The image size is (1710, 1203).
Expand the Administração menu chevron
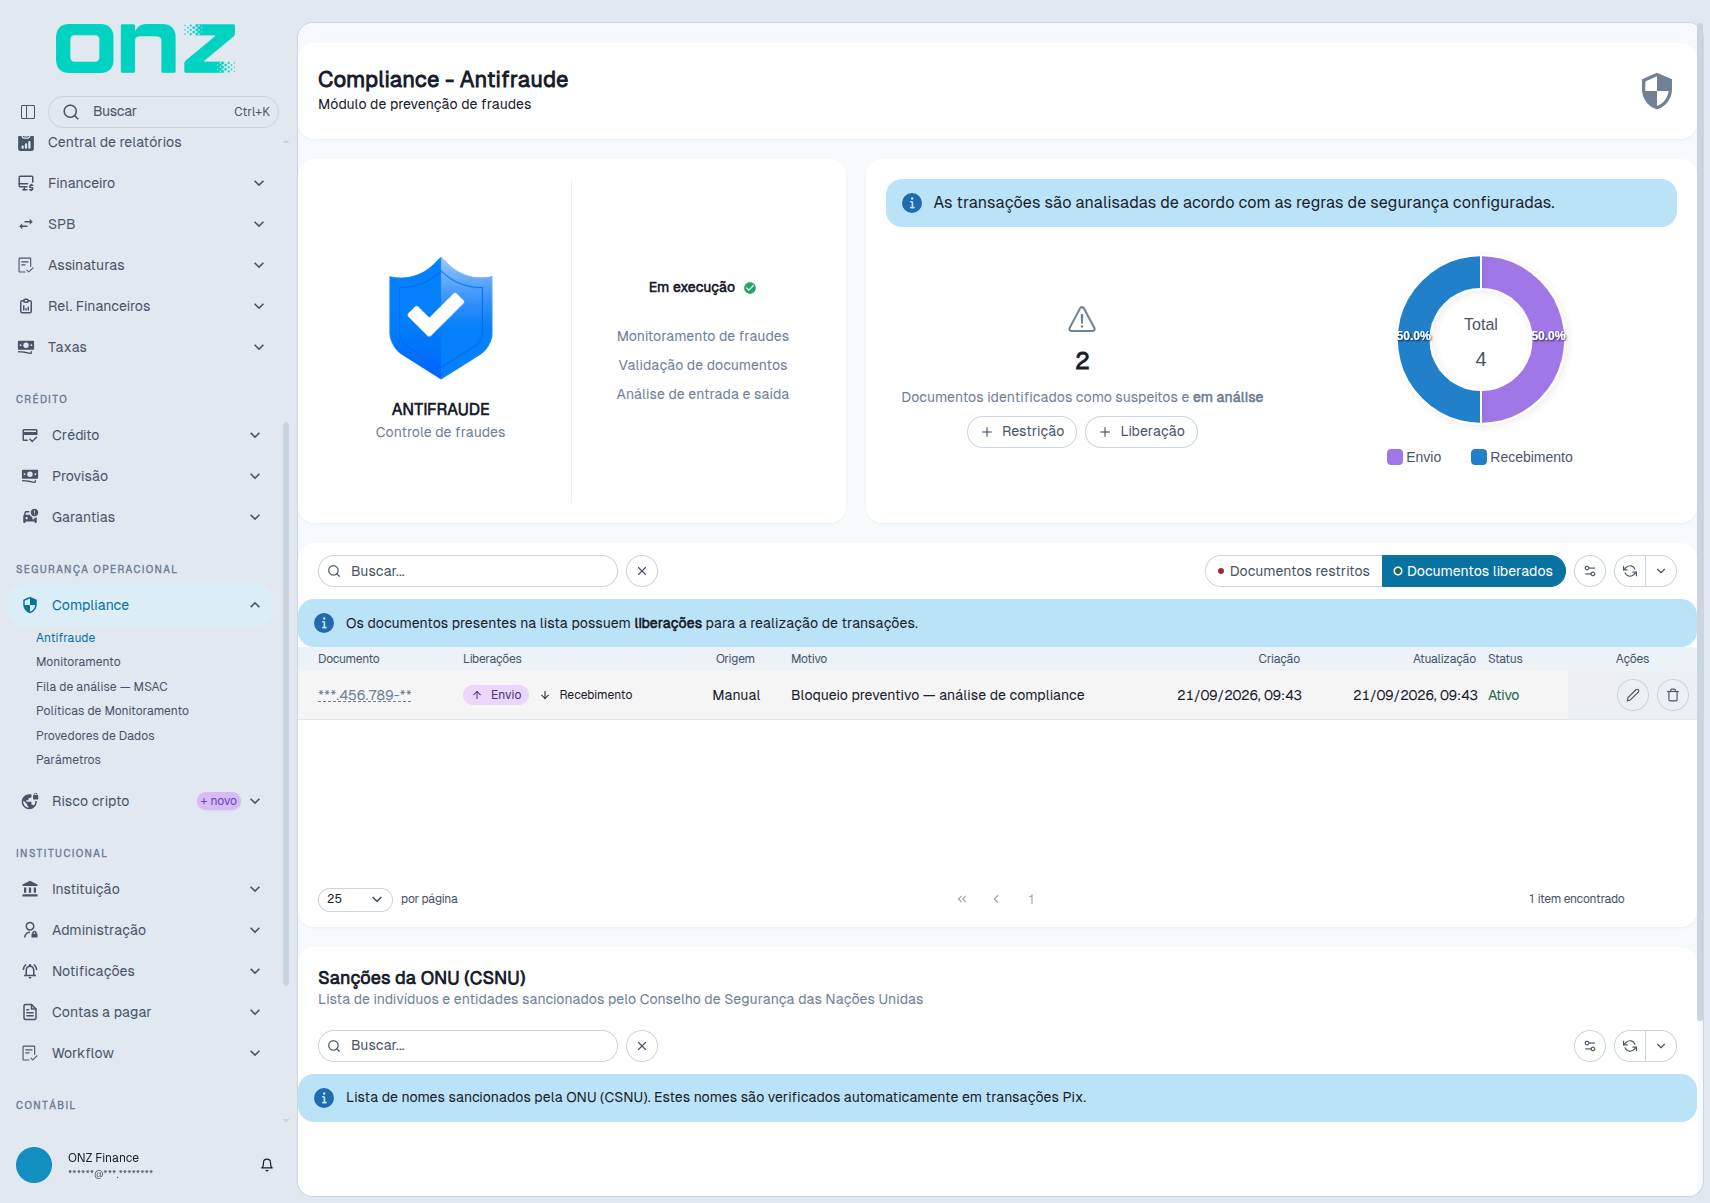255,930
